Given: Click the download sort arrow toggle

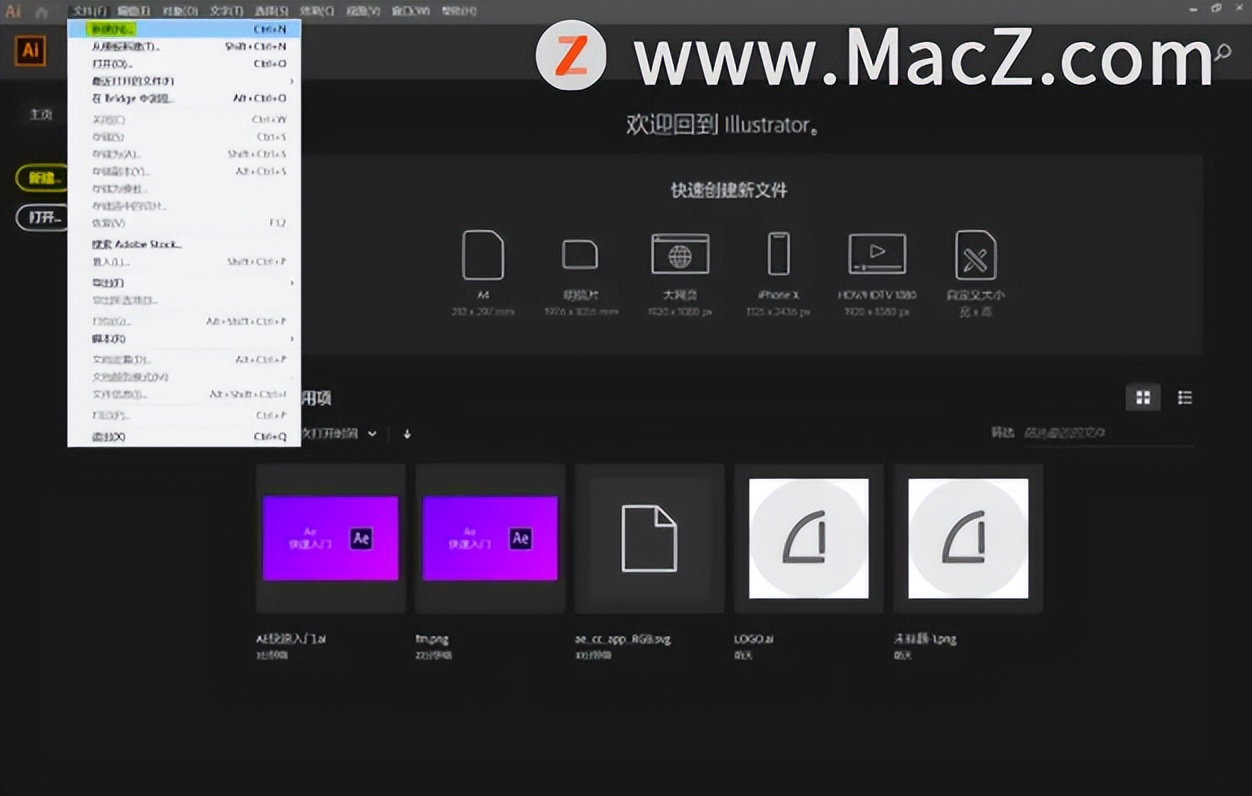Looking at the screenshot, I should [x=406, y=434].
